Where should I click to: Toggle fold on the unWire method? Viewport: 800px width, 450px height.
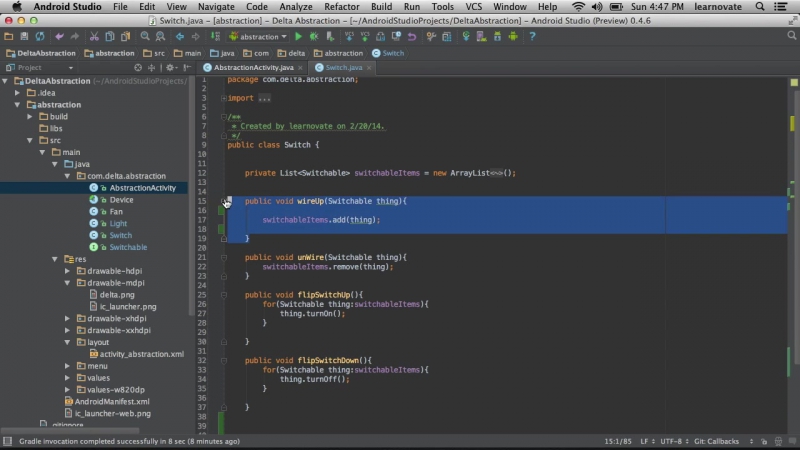224,258
